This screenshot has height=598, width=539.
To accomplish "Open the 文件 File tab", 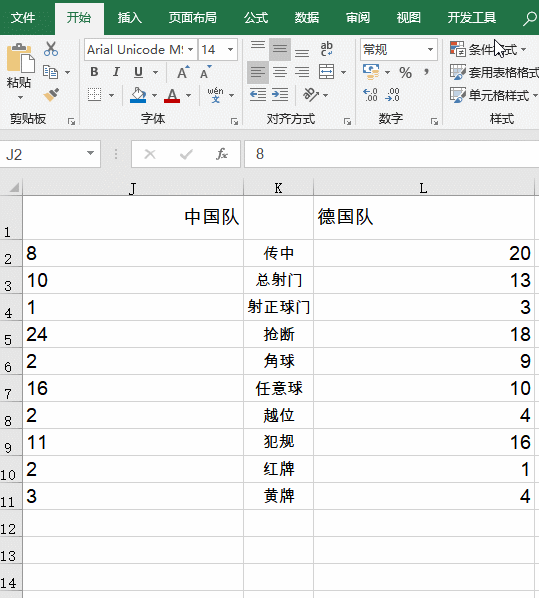I will tap(23, 18).
